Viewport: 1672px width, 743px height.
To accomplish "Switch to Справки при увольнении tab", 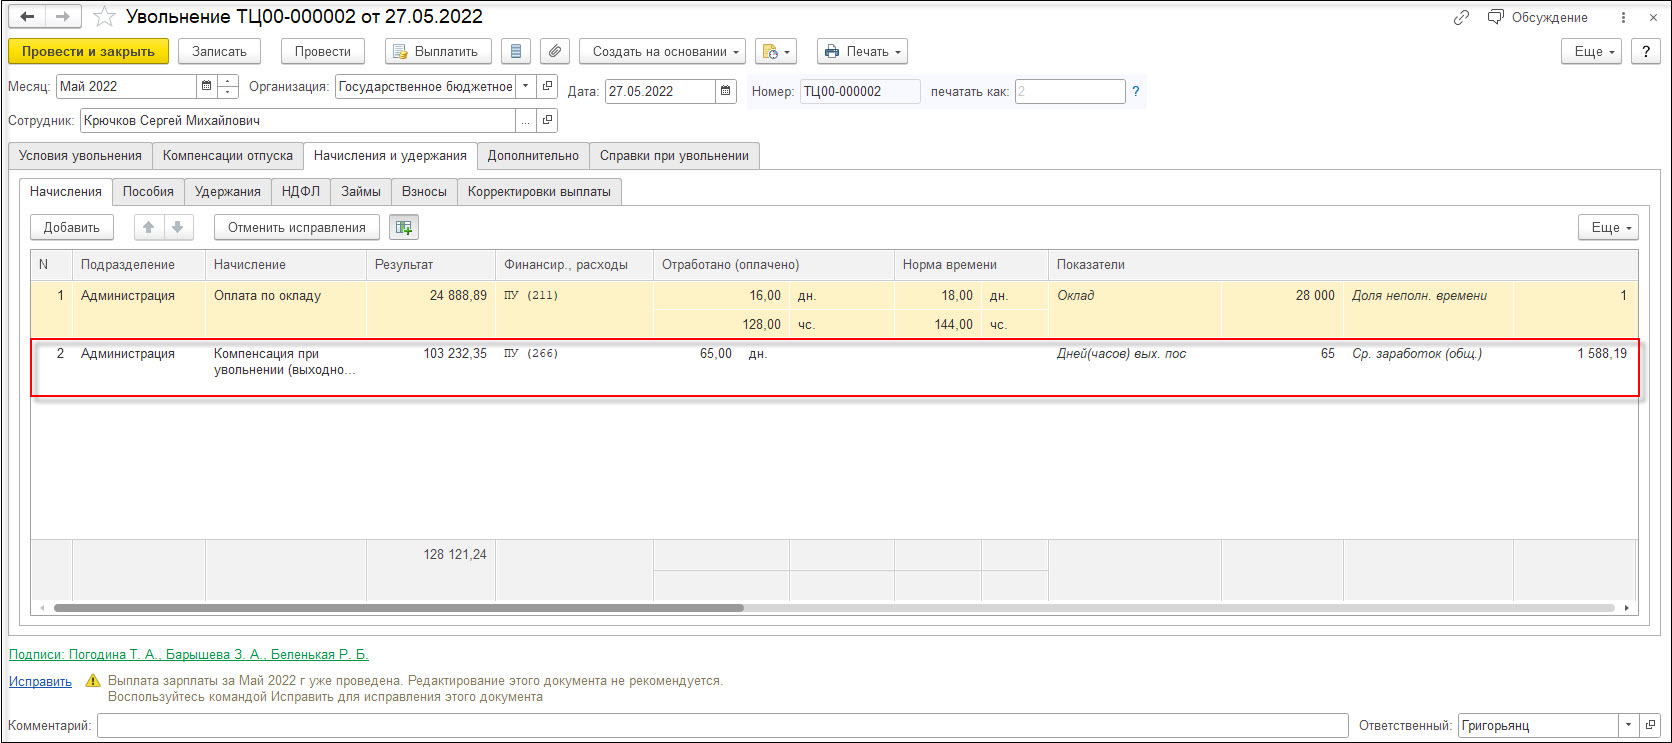I will click(x=674, y=155).
